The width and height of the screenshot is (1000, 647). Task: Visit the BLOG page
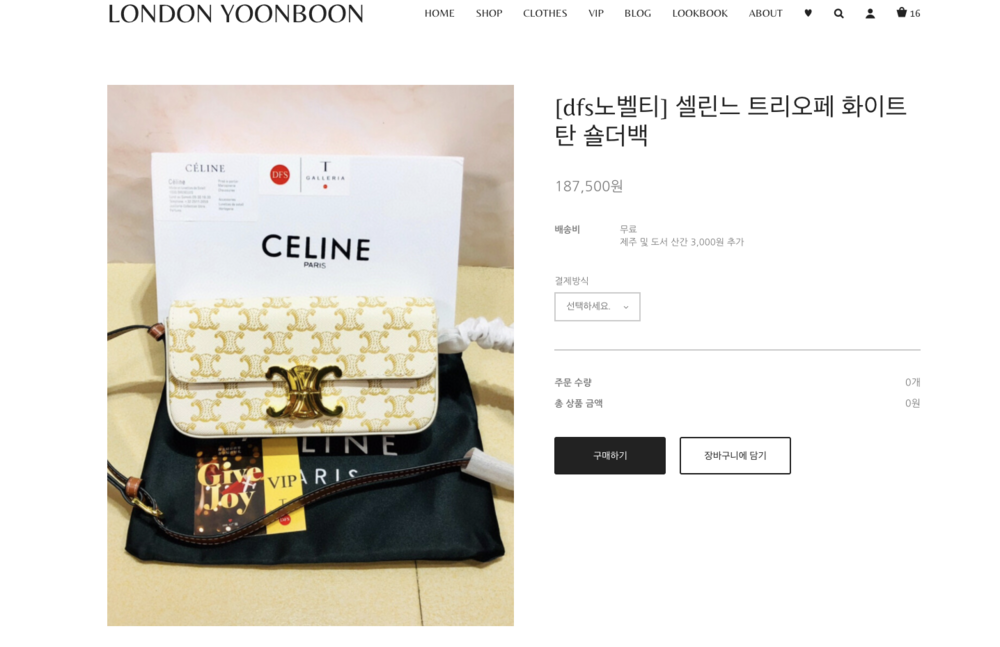coord(638,13)
